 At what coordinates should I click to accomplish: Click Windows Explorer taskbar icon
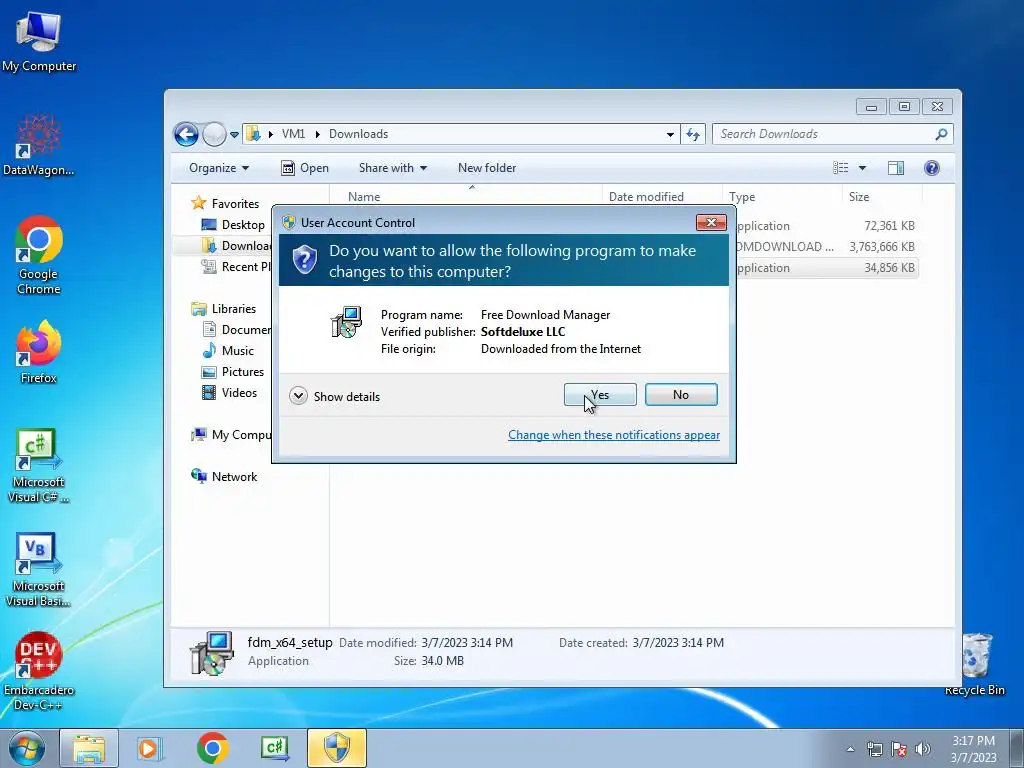click(x=89, y=748)
